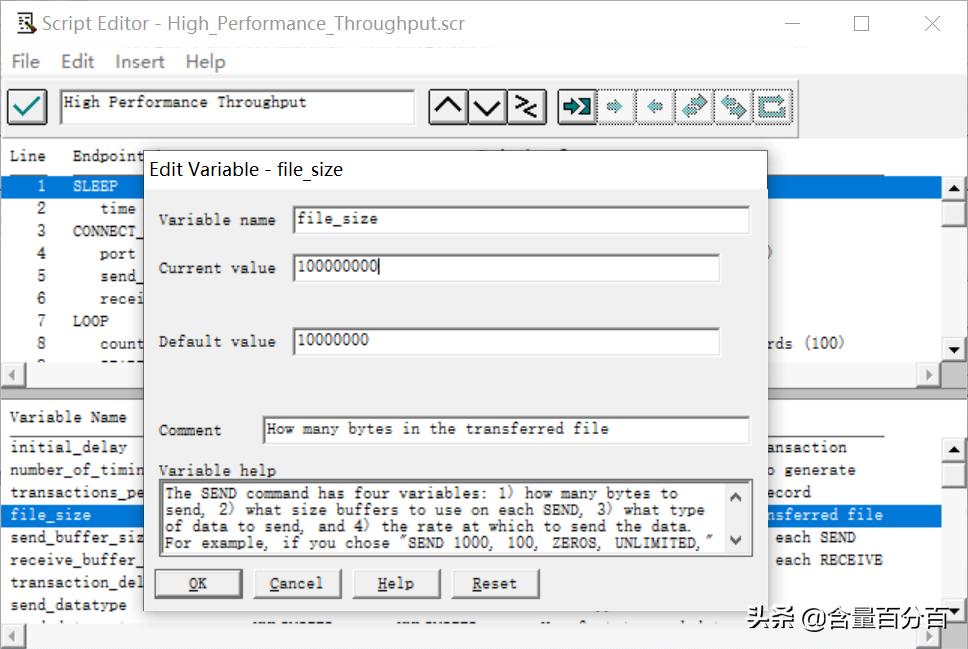Click script list horizontal scroll right arrow
This screenshot has height=649, width=968.
pos(929,375)
